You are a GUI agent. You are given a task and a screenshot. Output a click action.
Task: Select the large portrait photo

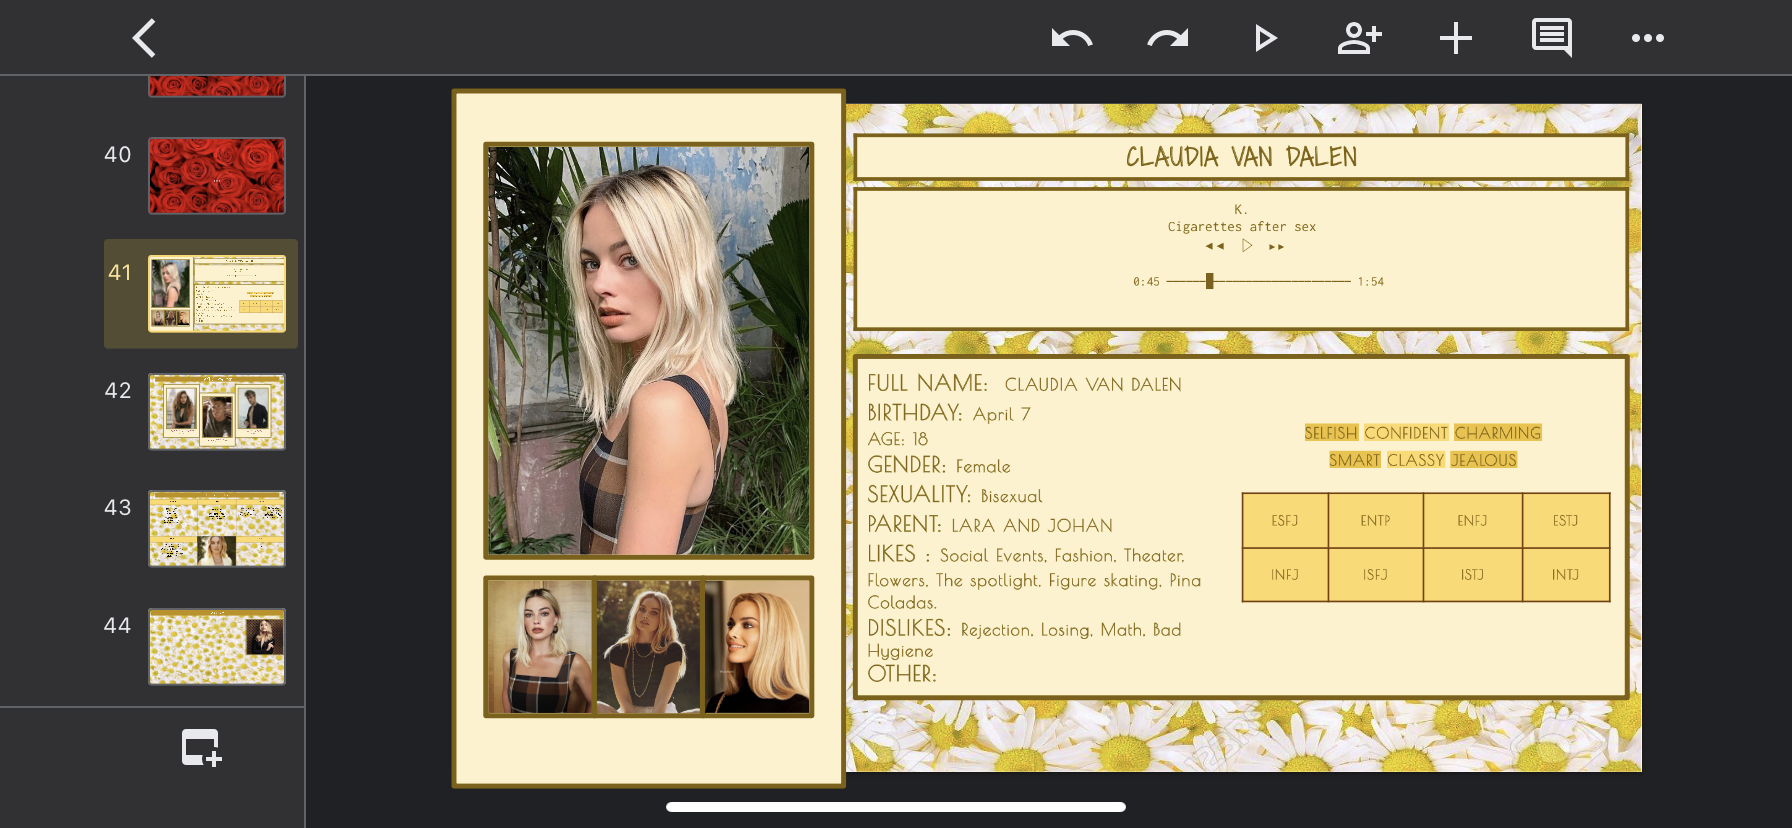point(649,350)
